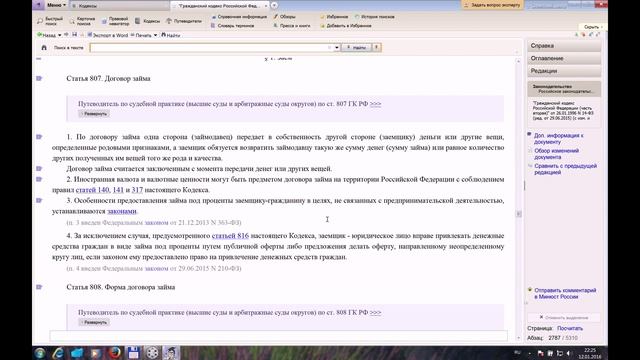Open >>> link for ст. 808 guide
This screenshot has width=640, height=360.
point(376,312)
